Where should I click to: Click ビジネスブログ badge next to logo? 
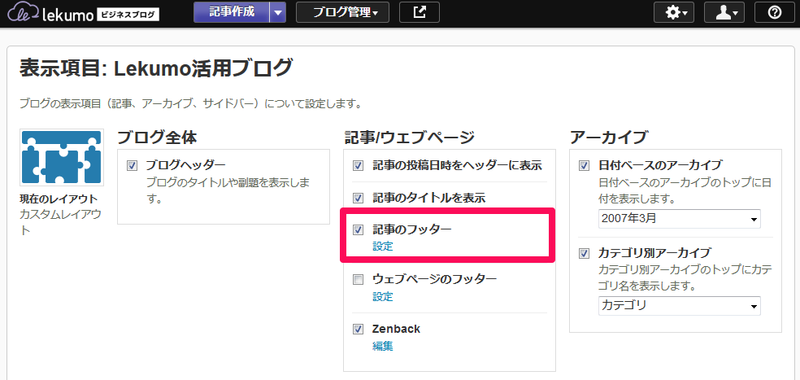coord(128,14)
